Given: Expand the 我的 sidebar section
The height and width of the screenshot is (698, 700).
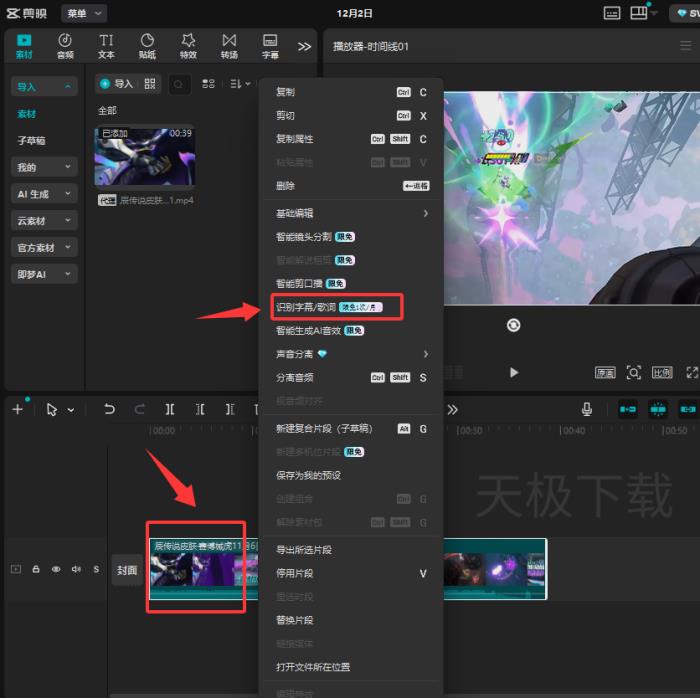Looking at the screenshot, I should pyautogui.click(x=43, y=167).
